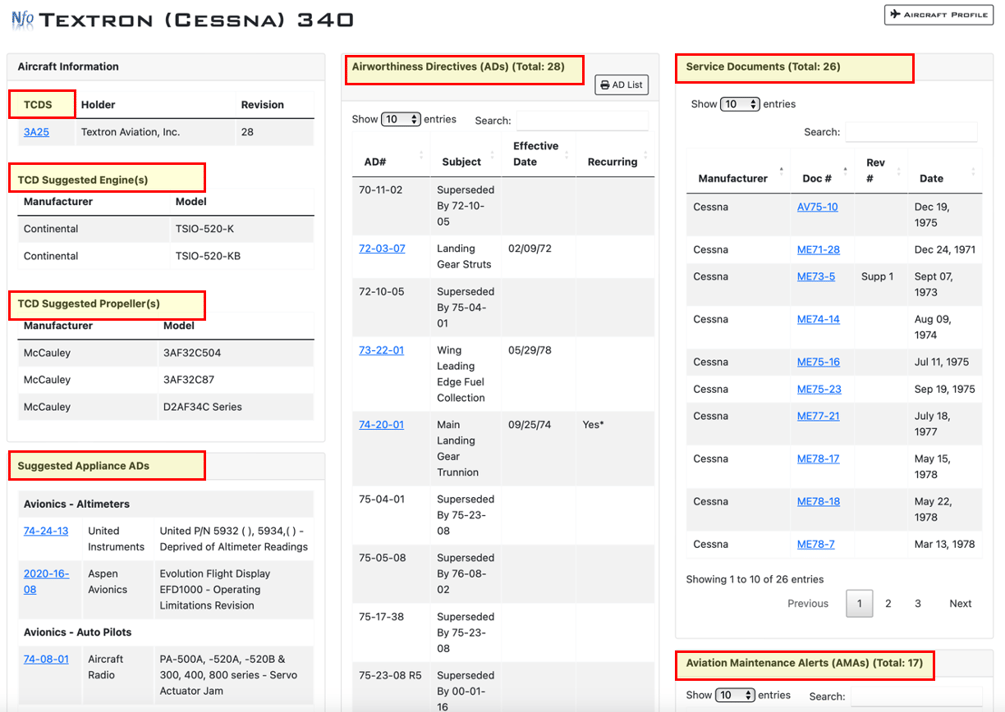Click the Service Documents search box
Image resolution: width=1005 pixels, height=712 pixels.
pyautogui.click(x=911, y=131)
